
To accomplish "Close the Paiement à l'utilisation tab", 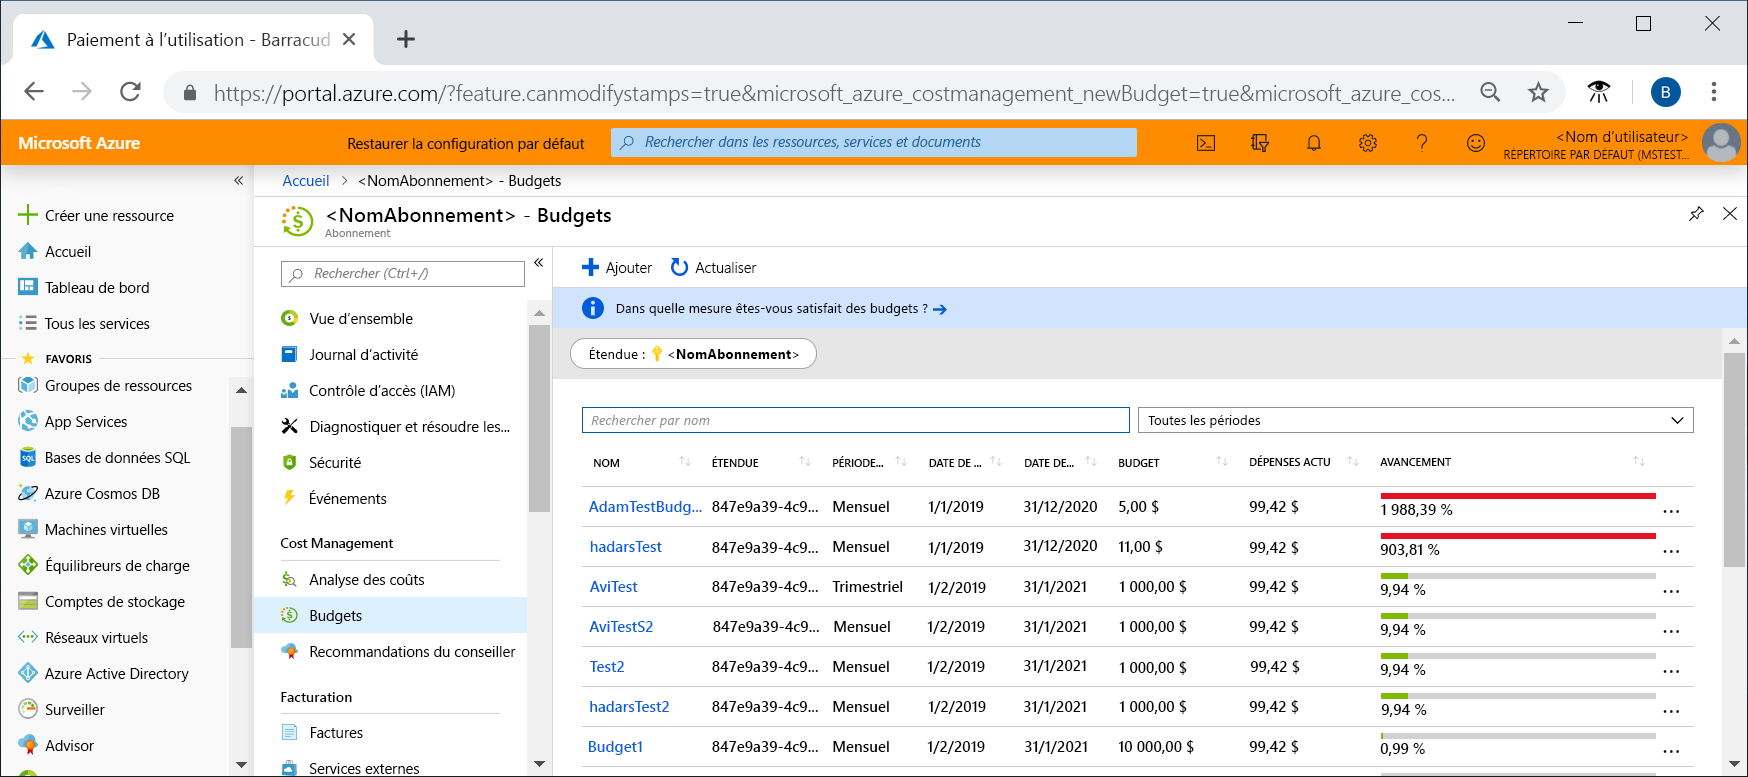I will coord(349,39).
